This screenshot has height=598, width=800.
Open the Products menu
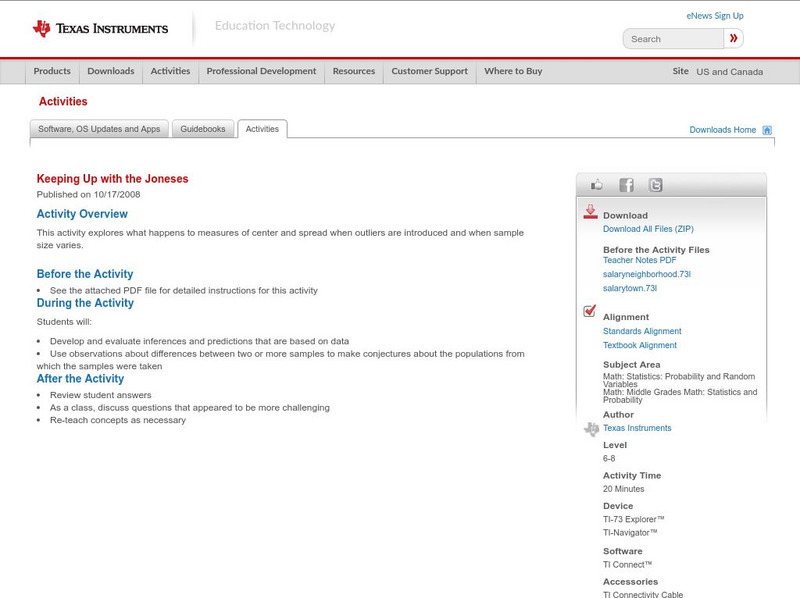coord(52,72)
